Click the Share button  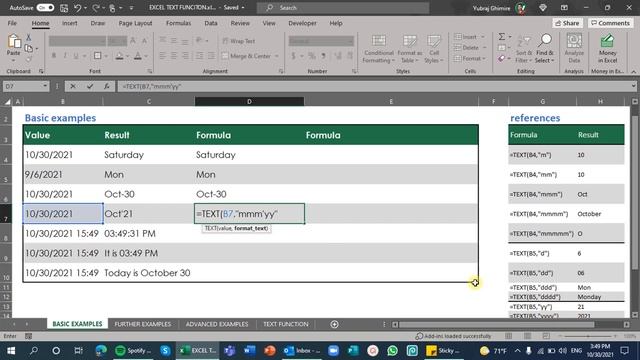tap(567, 23)
